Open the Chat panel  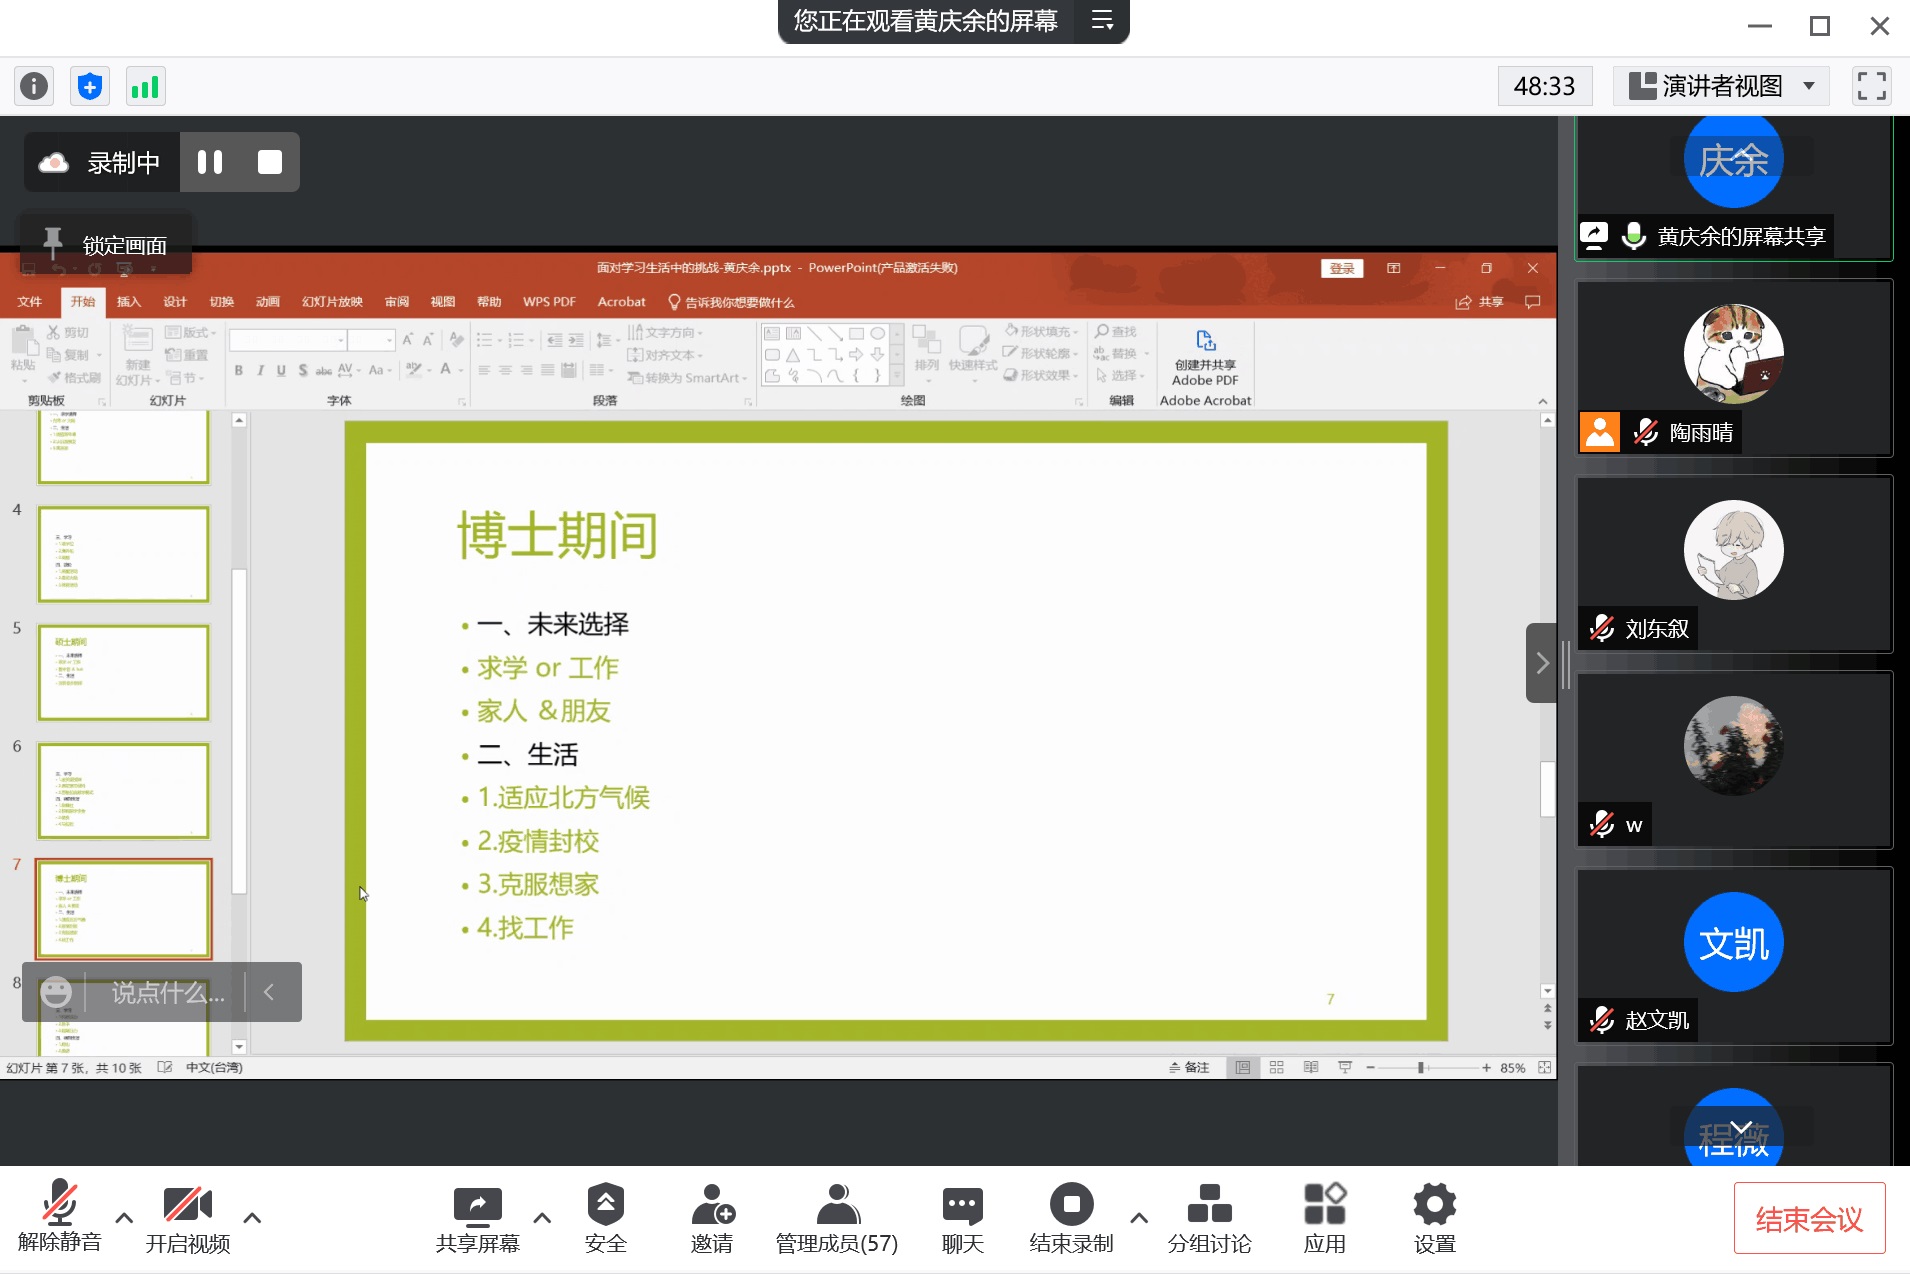[x=962, y=1218]
